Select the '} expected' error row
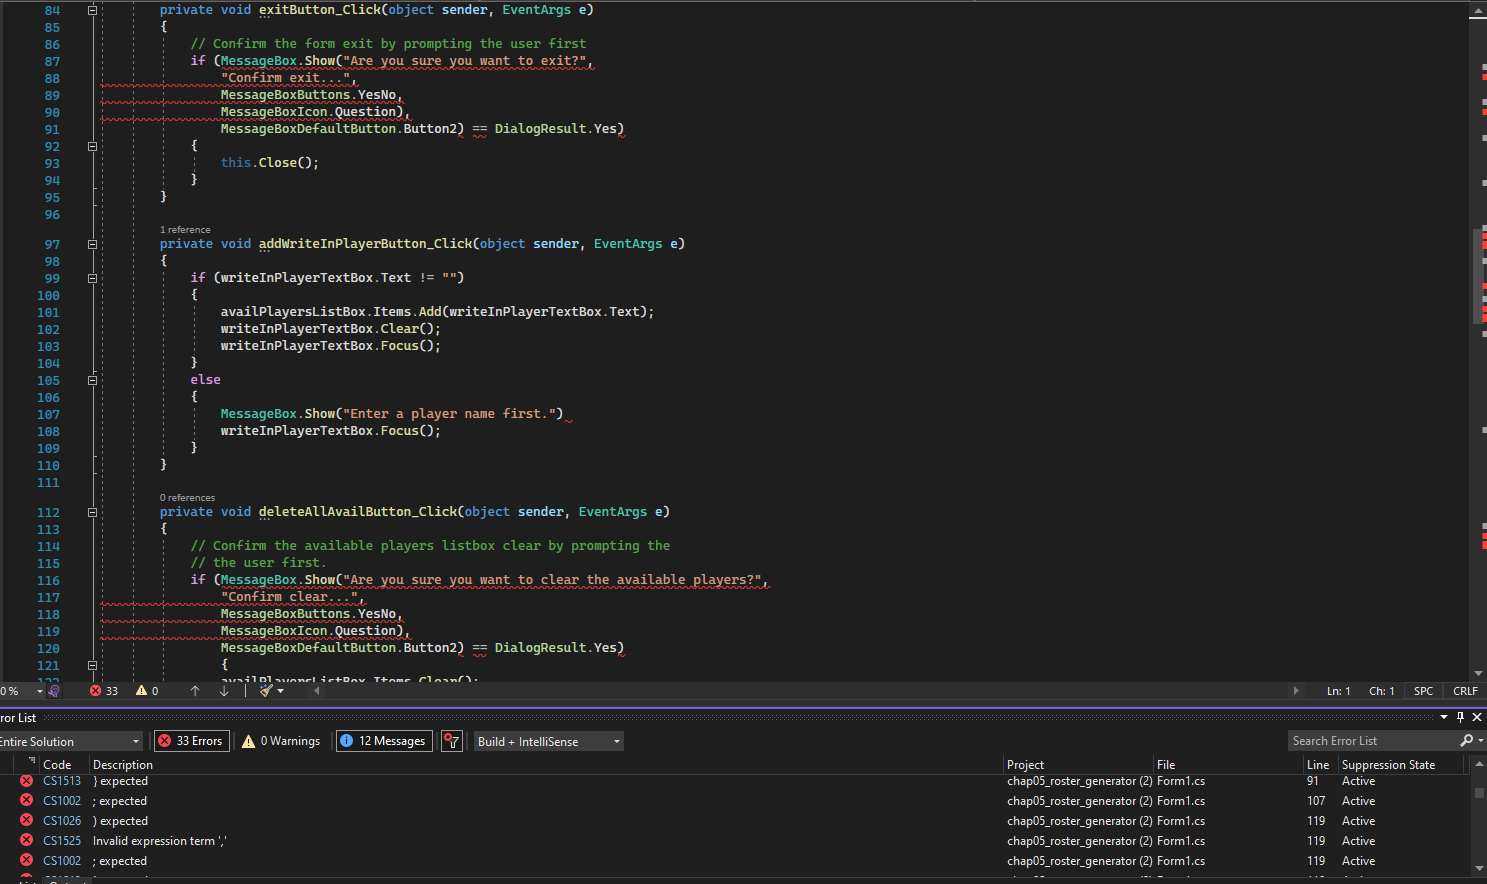This screenshot has height=884, width=1487. coord(735,781)
